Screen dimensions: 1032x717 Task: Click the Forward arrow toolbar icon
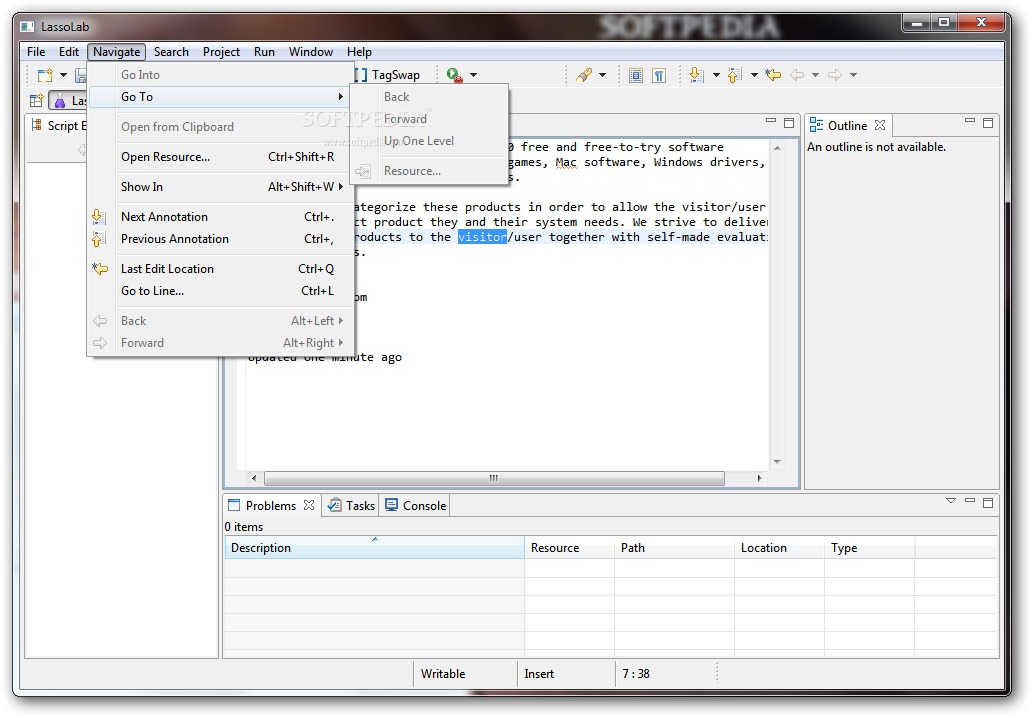click(835, 75)
